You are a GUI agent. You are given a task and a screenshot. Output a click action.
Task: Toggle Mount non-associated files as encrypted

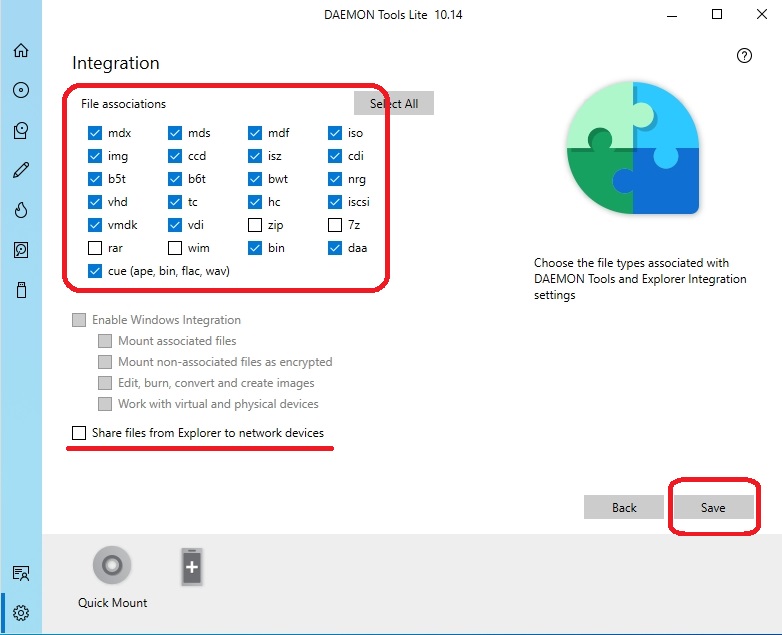point(105,362)
